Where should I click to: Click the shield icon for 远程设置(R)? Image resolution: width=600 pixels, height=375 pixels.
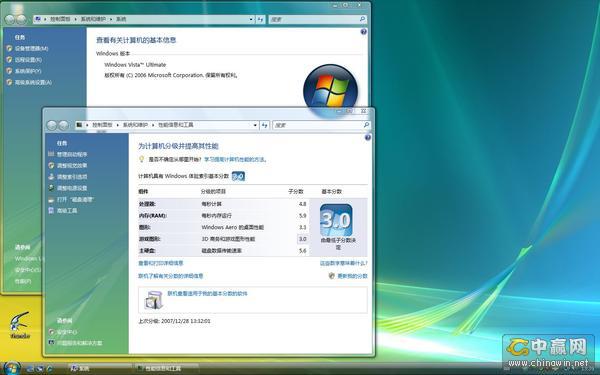[9, 60]
